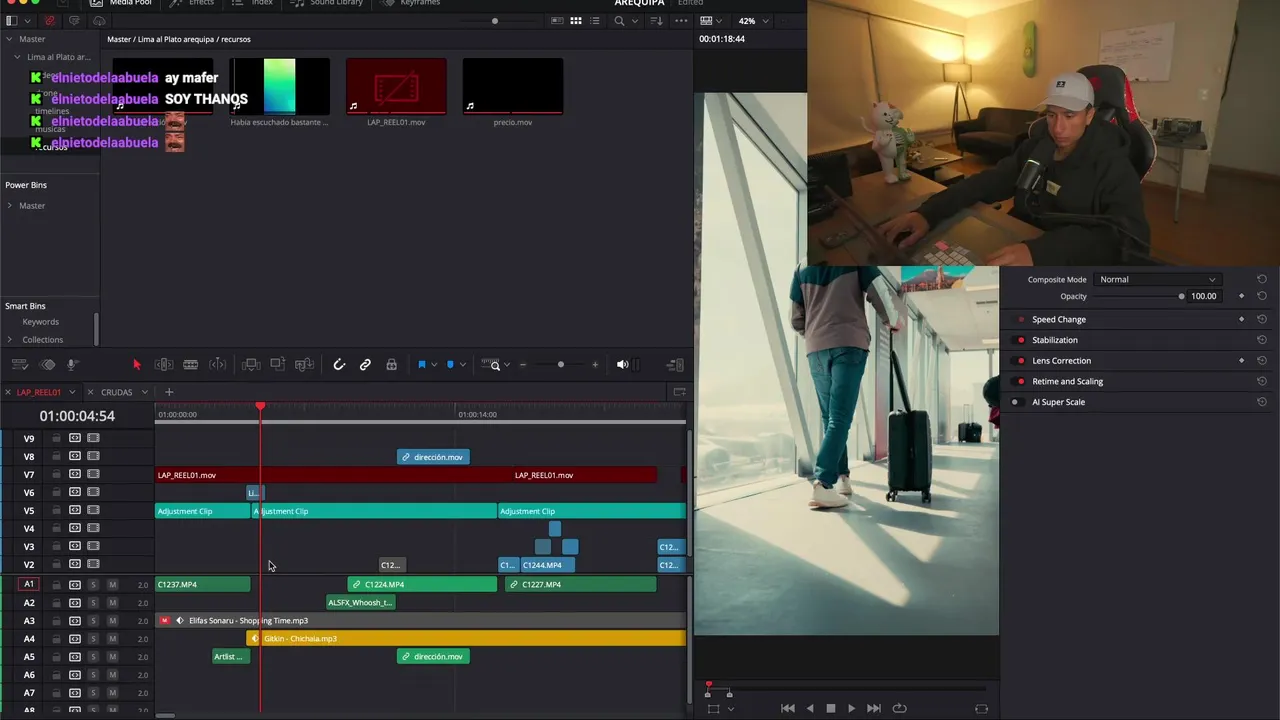Select dirección.mov clip on track V8
Image resolution: width=1280 pixels, height=720 pixels.
pyautogui.click(x=433, y=457)
